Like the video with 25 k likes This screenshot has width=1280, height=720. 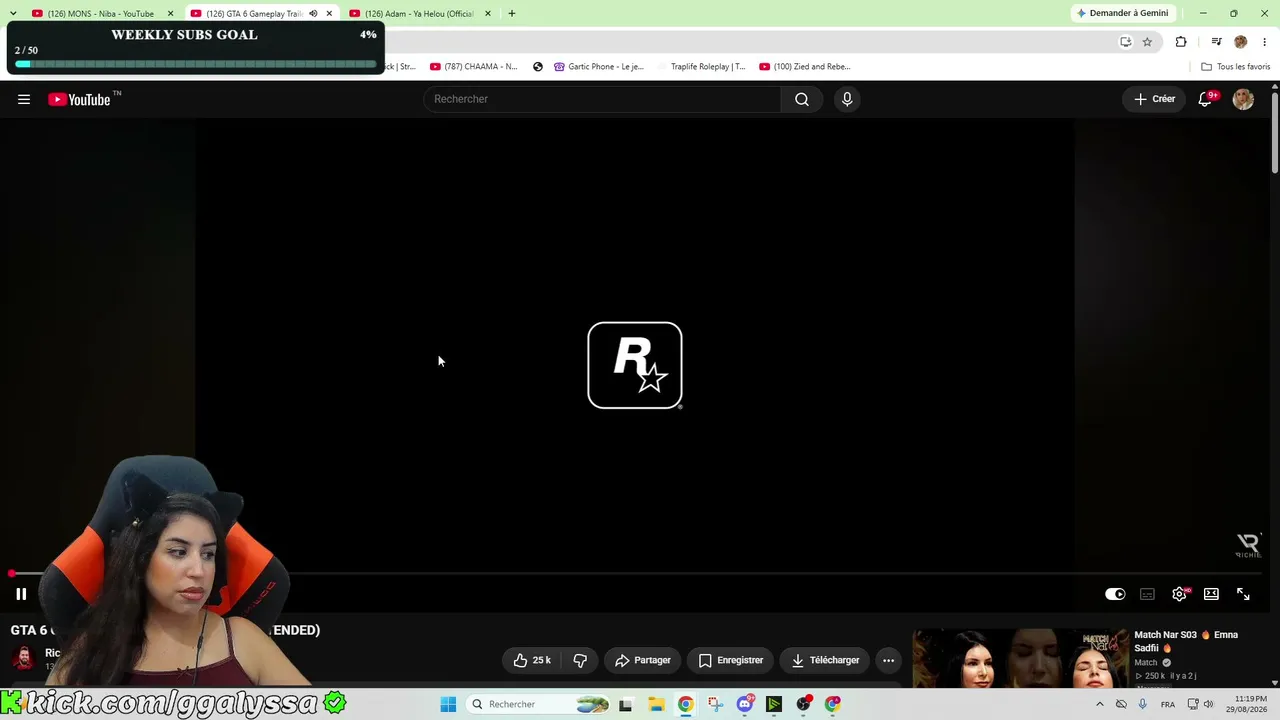point(532,660)
